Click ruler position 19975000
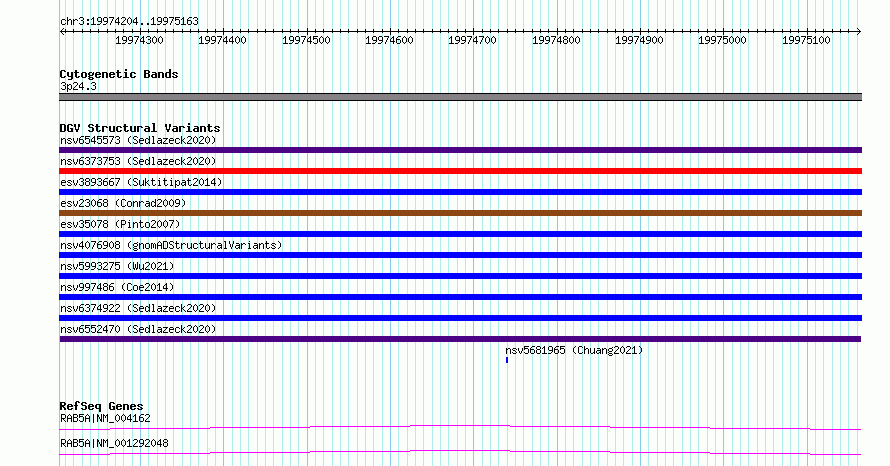The height and width of the screenshot is (466, 890). point(723,40)
